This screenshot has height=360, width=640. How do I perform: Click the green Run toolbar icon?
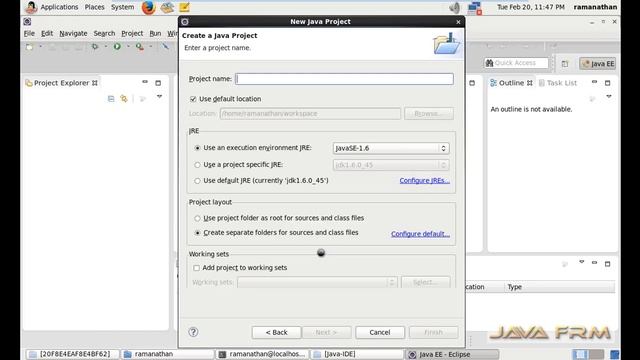117,47
